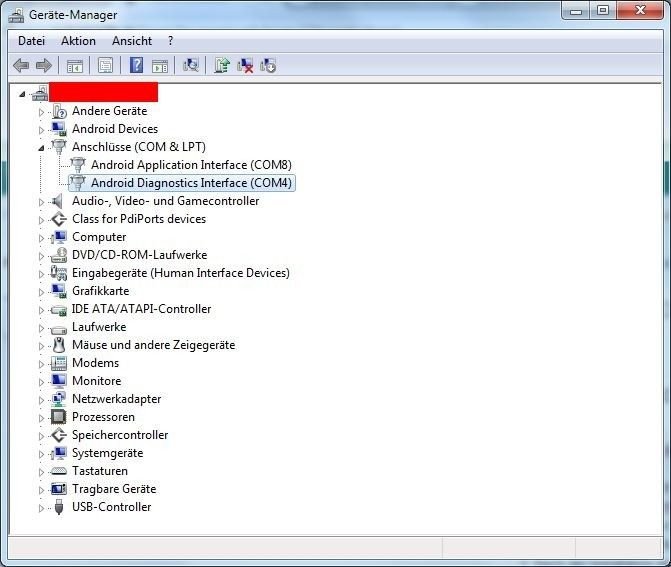Uninstall device toolbar icon with red X
This screenshot has height=567, width=671.
pyautogui.click(x=245, y=65)
